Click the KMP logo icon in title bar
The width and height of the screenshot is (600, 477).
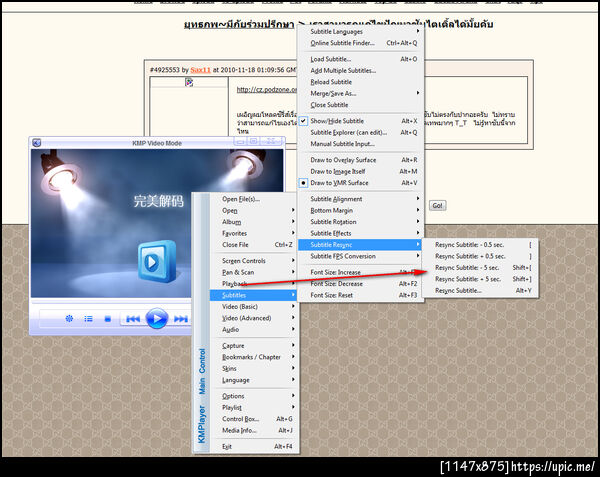click(36, 143)
